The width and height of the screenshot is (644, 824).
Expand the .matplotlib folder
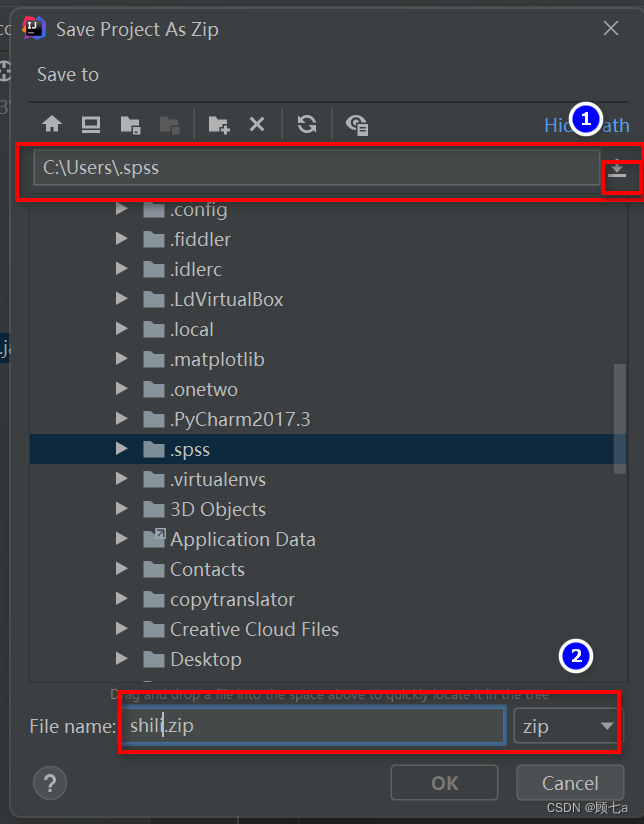click(122, 359)
